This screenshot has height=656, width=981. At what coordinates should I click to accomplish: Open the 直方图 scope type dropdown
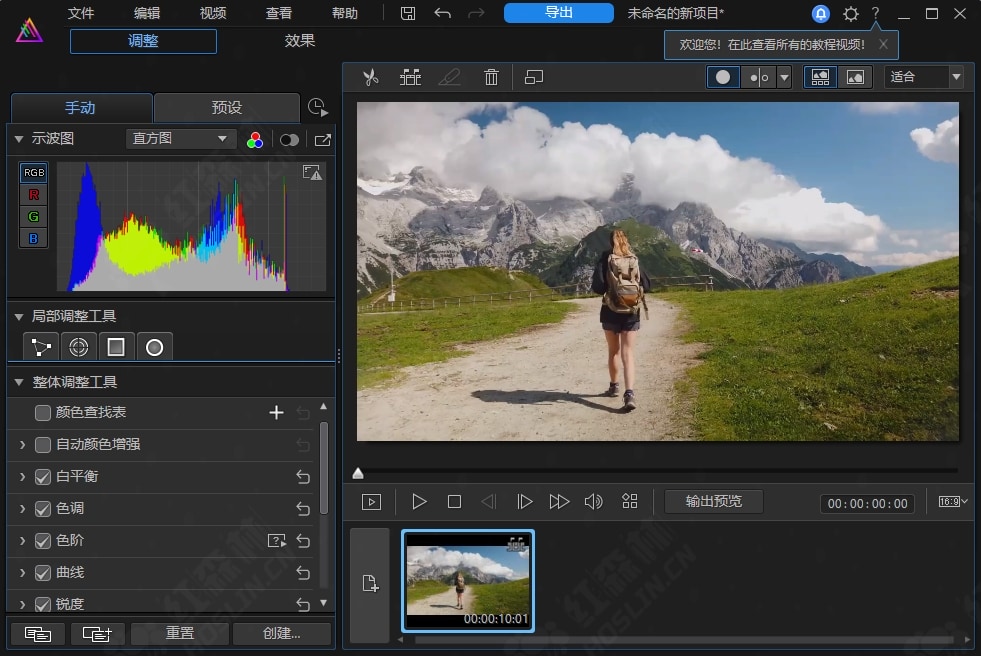click(180, 139)
